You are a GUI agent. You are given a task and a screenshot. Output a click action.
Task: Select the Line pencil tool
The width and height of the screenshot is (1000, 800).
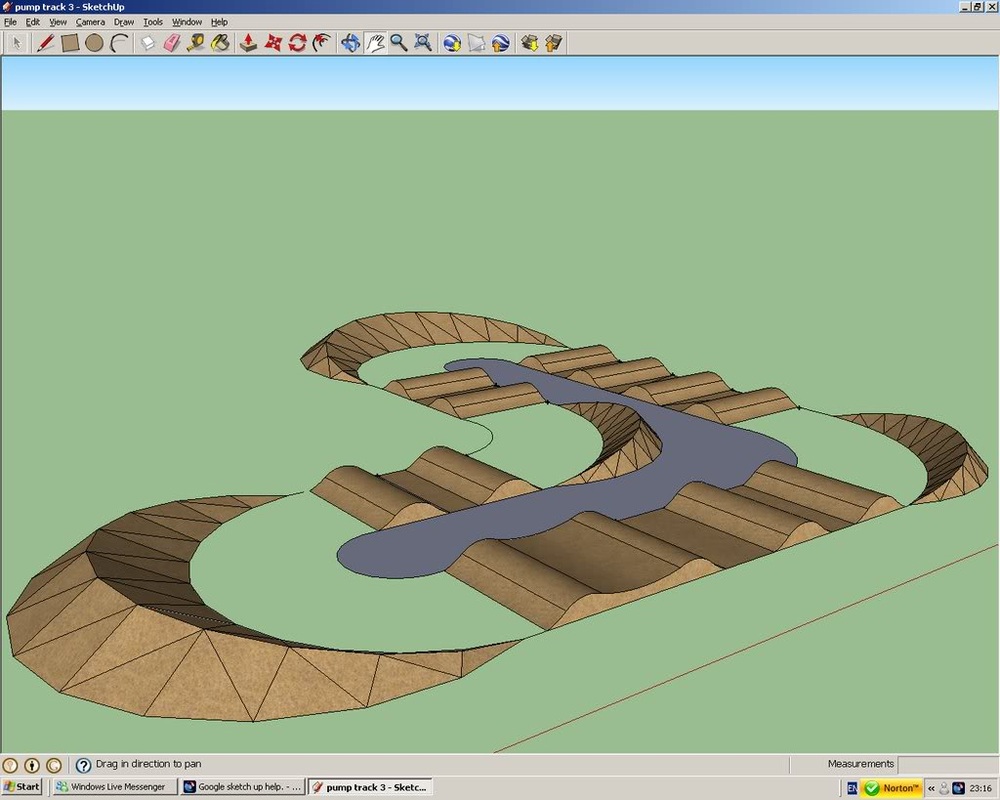(x=45, y=43)
